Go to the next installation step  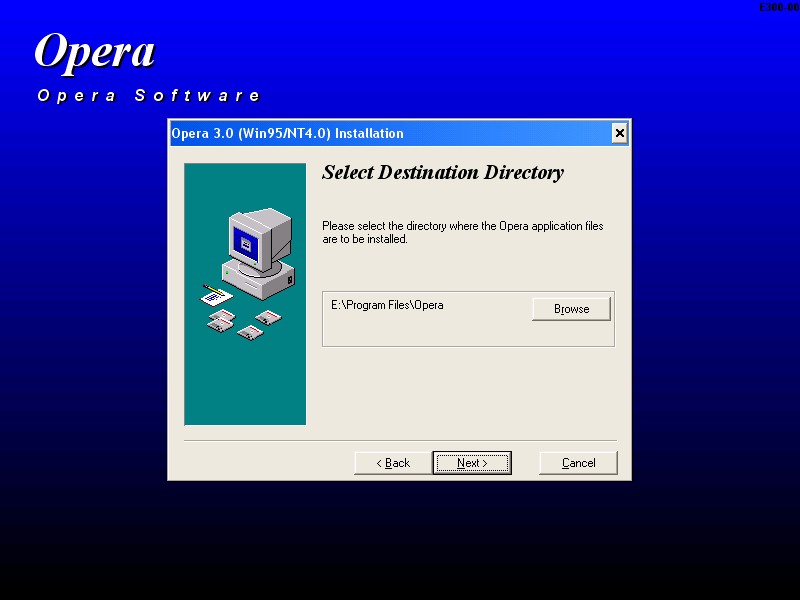[472, 463]
